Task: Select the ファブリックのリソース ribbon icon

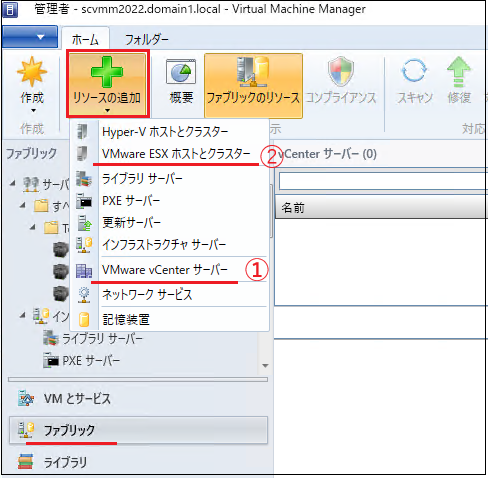Action: point(253,72)
